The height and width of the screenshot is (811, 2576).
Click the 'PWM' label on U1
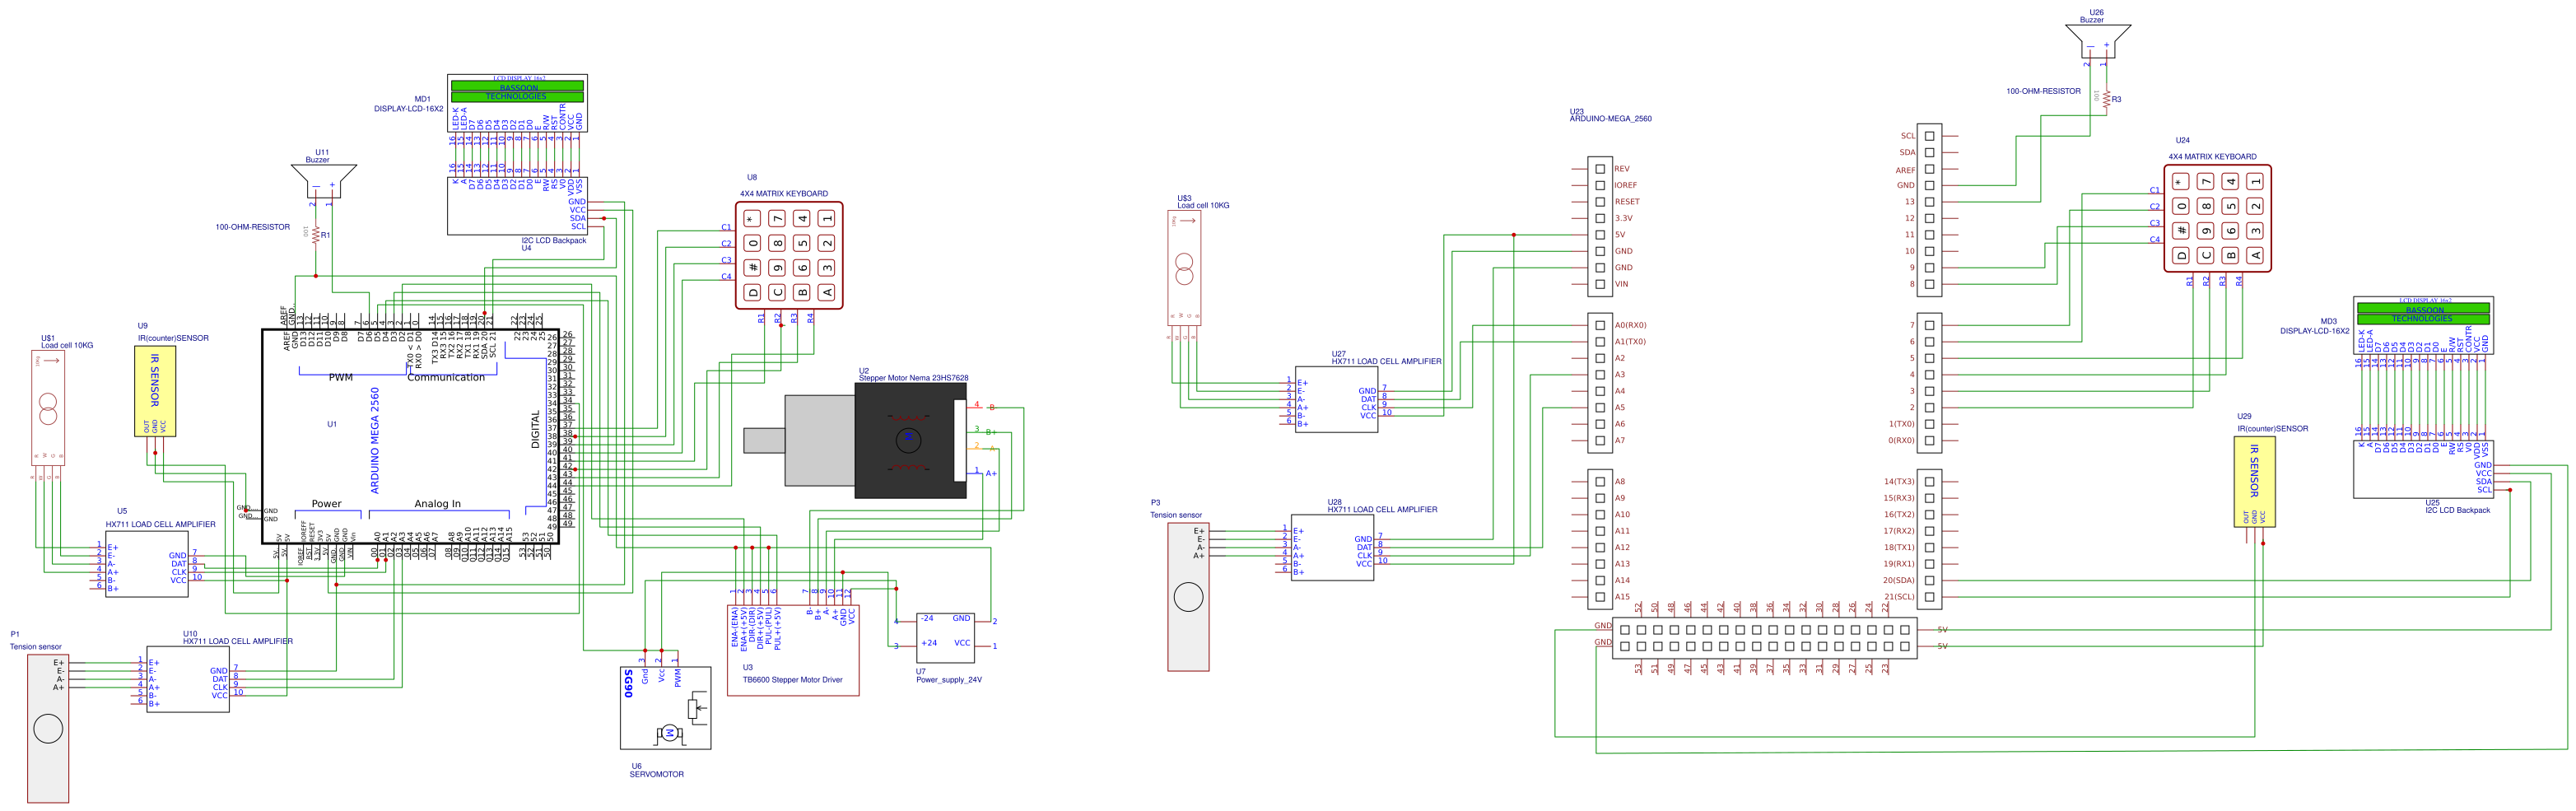coord(341,377)
